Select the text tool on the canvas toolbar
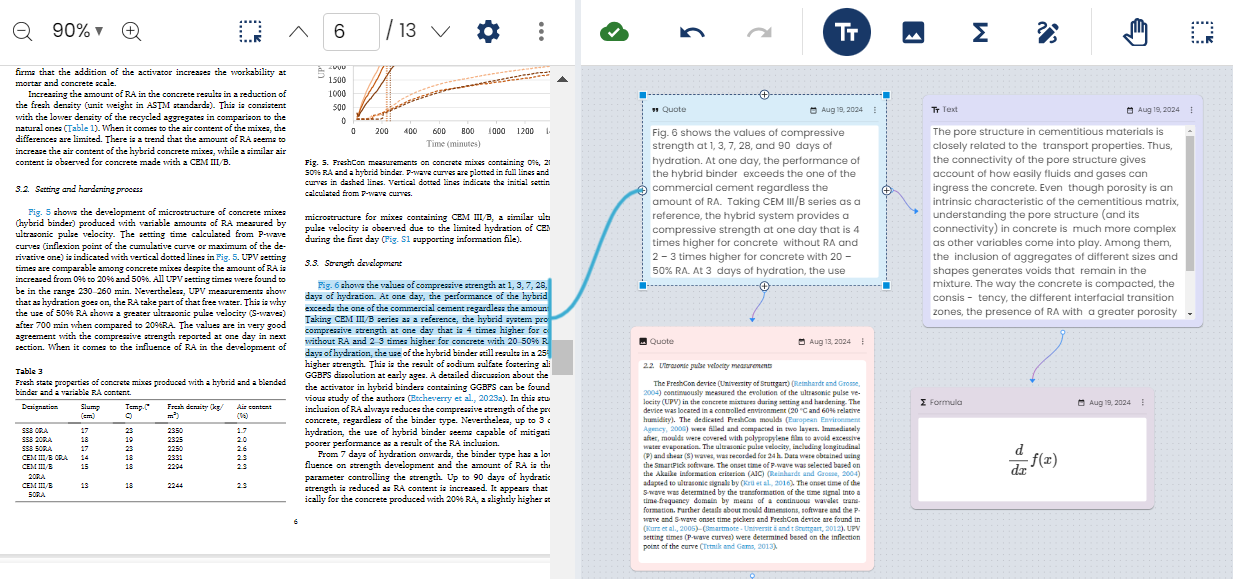Screen dimensions: 1233x579 tap(846, 31)
